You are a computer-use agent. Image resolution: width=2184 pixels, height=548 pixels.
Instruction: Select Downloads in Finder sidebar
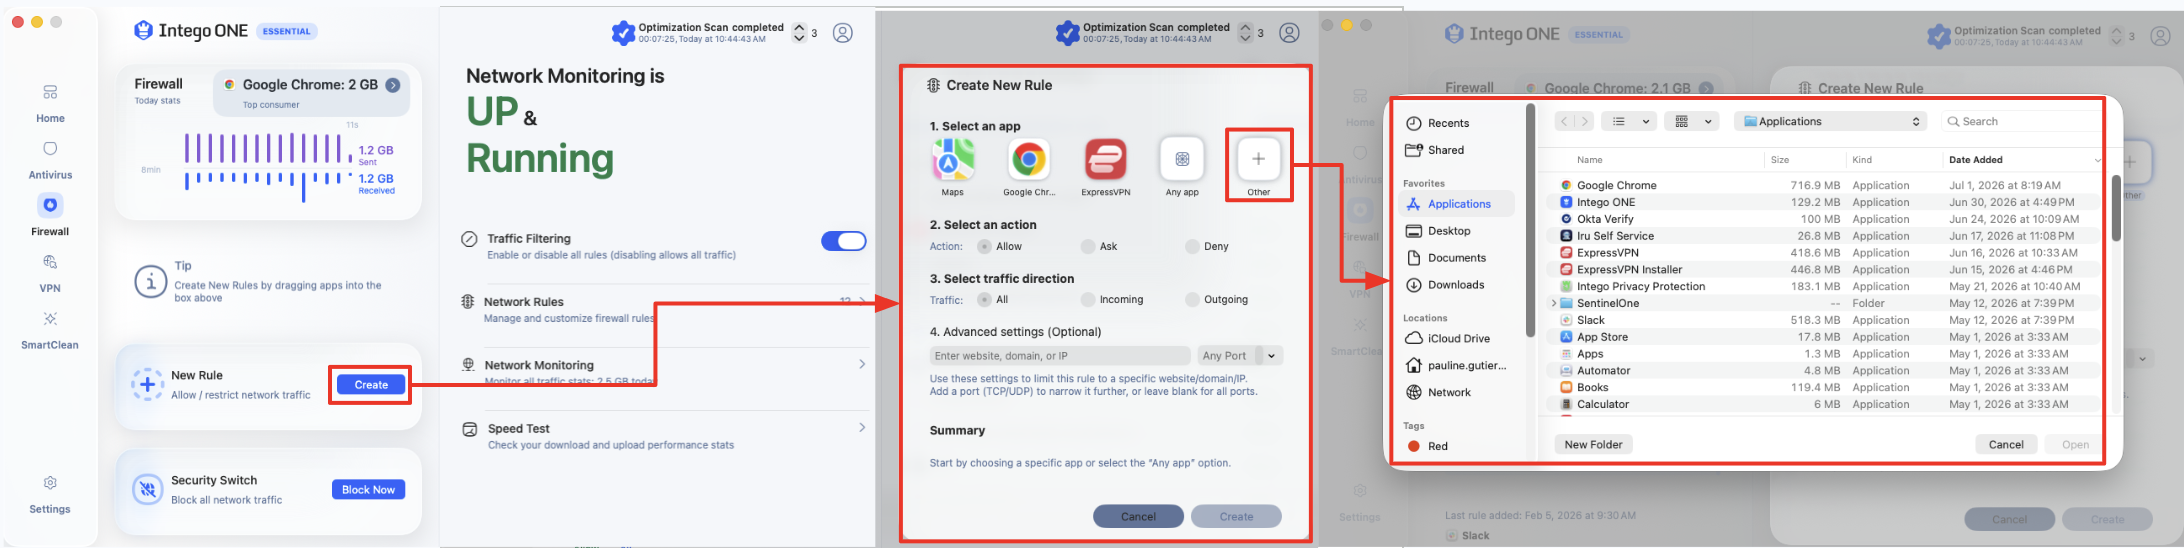[x=1456, y=285]
